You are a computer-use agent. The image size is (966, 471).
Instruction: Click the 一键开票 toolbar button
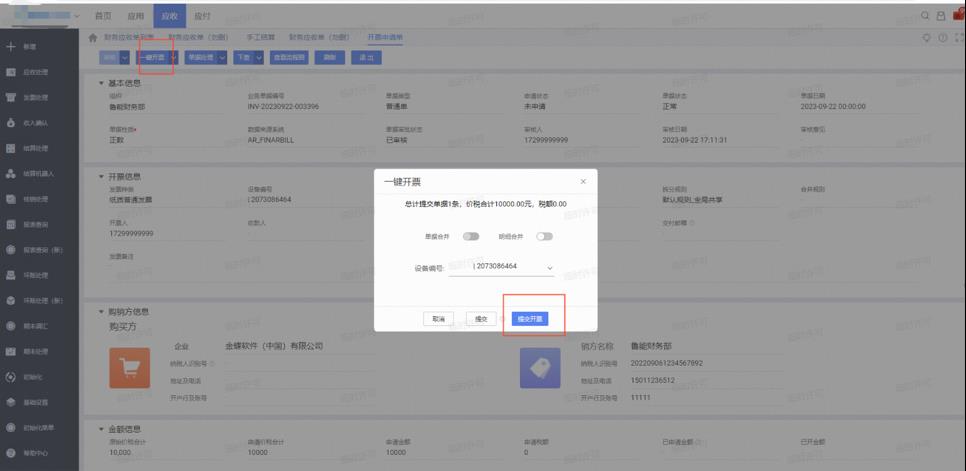[152, 57]
